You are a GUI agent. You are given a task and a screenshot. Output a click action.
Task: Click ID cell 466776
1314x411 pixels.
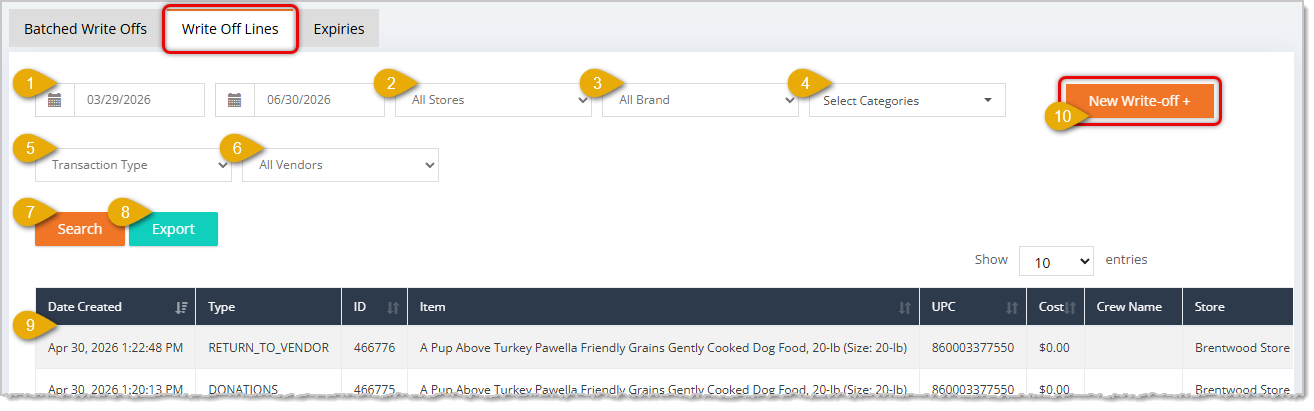point(374,347)
